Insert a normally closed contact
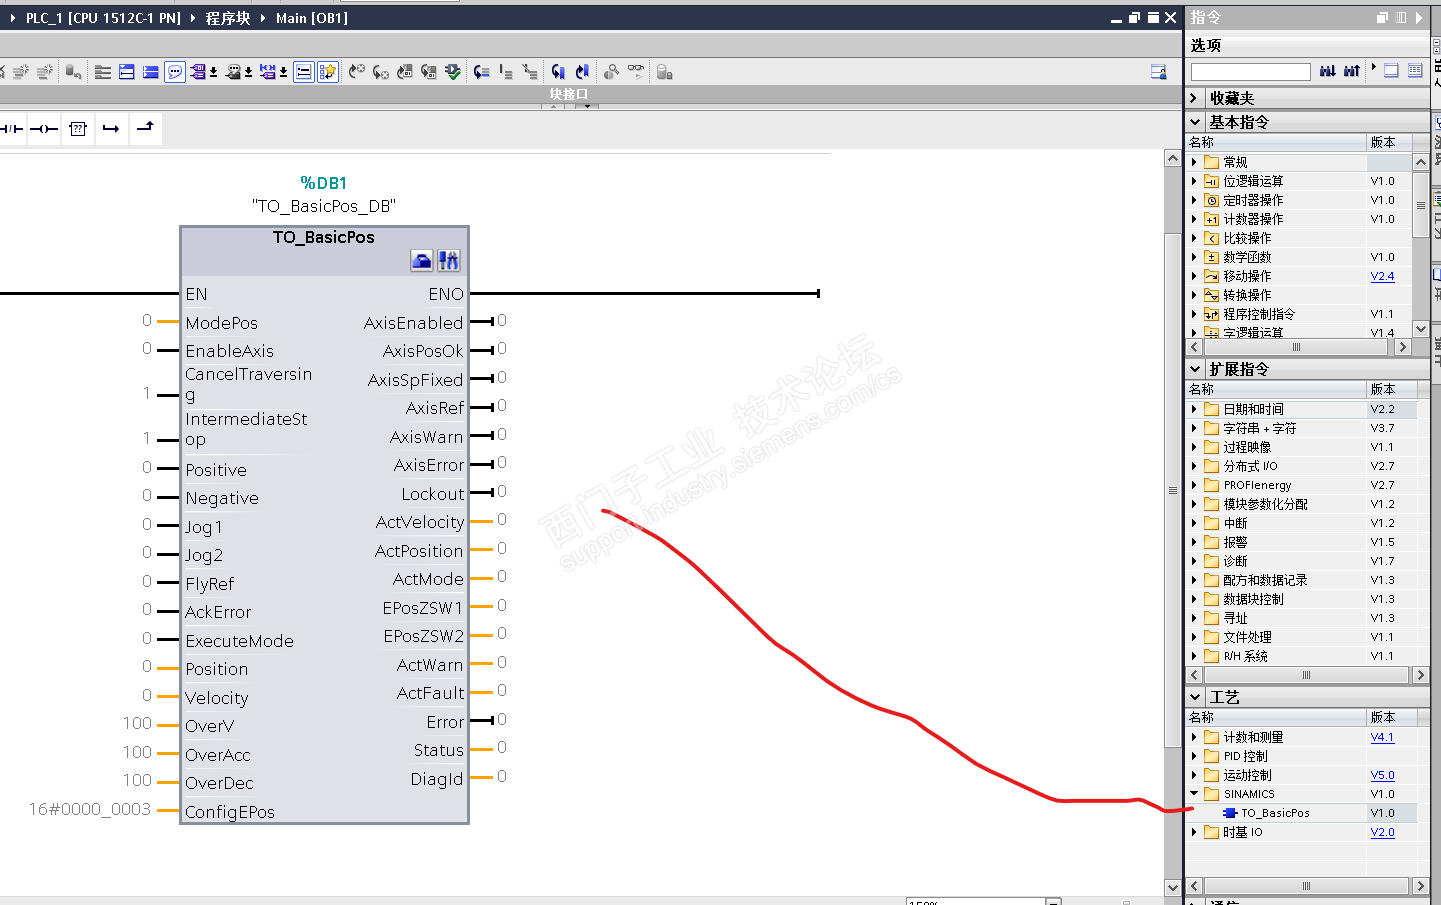This screenshot has height=905, width=1441. [x=11, y=129]
